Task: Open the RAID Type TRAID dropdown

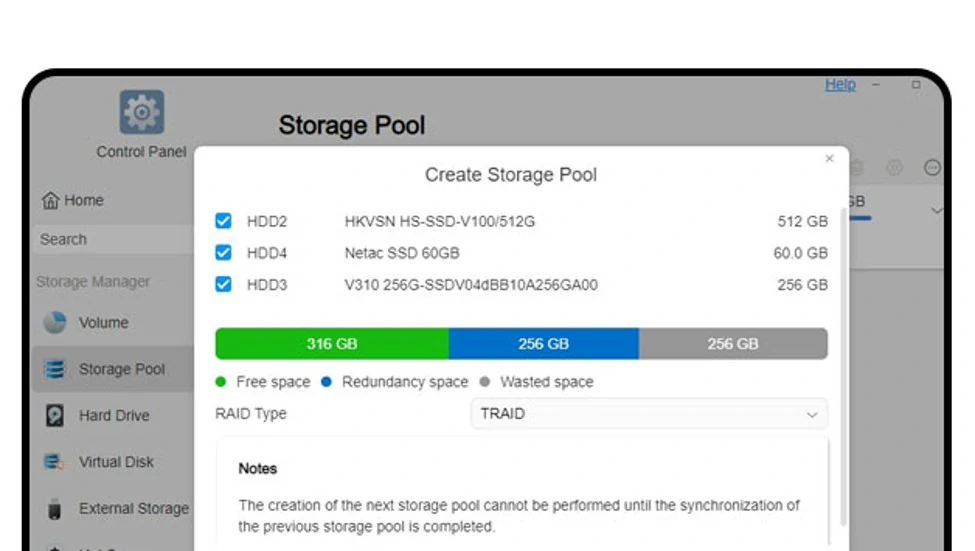Action: coord(649,414)
